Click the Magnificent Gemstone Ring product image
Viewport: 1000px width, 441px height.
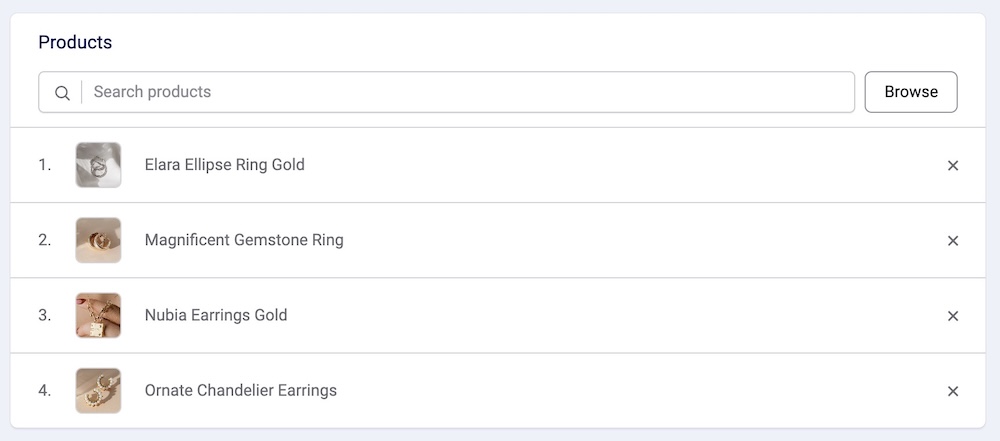coord(98,240)
